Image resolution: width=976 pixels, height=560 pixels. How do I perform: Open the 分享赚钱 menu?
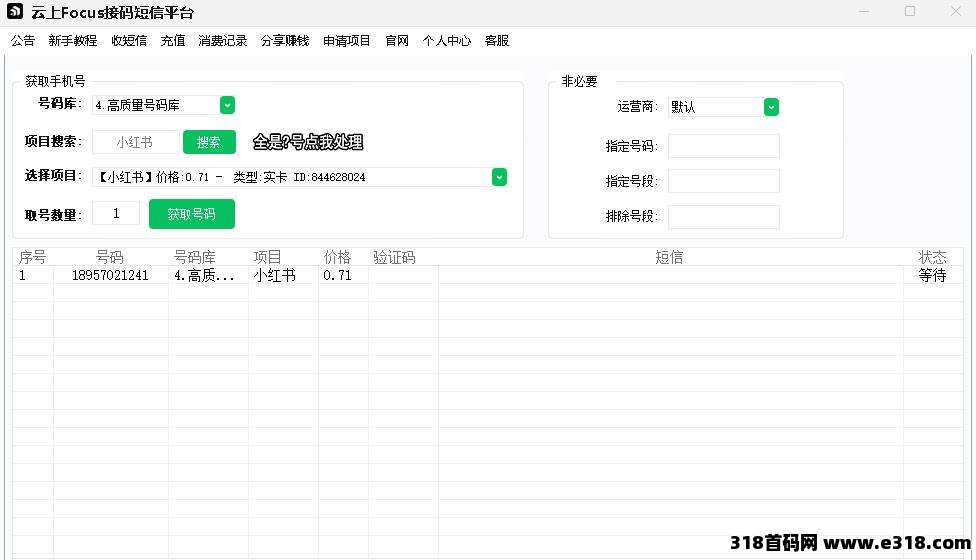pyautogui.click(x=285, y=40)
